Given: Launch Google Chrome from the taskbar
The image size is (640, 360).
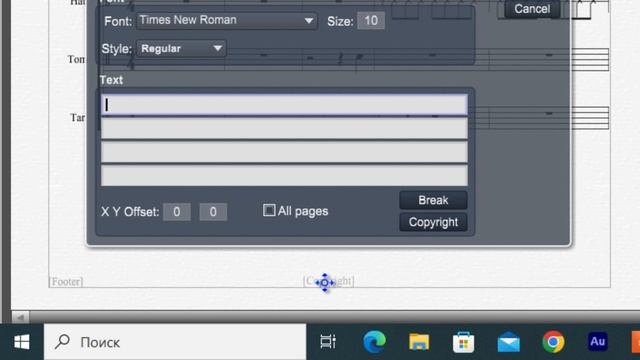Looking at the screenshot, I should [x=553, y=342].
